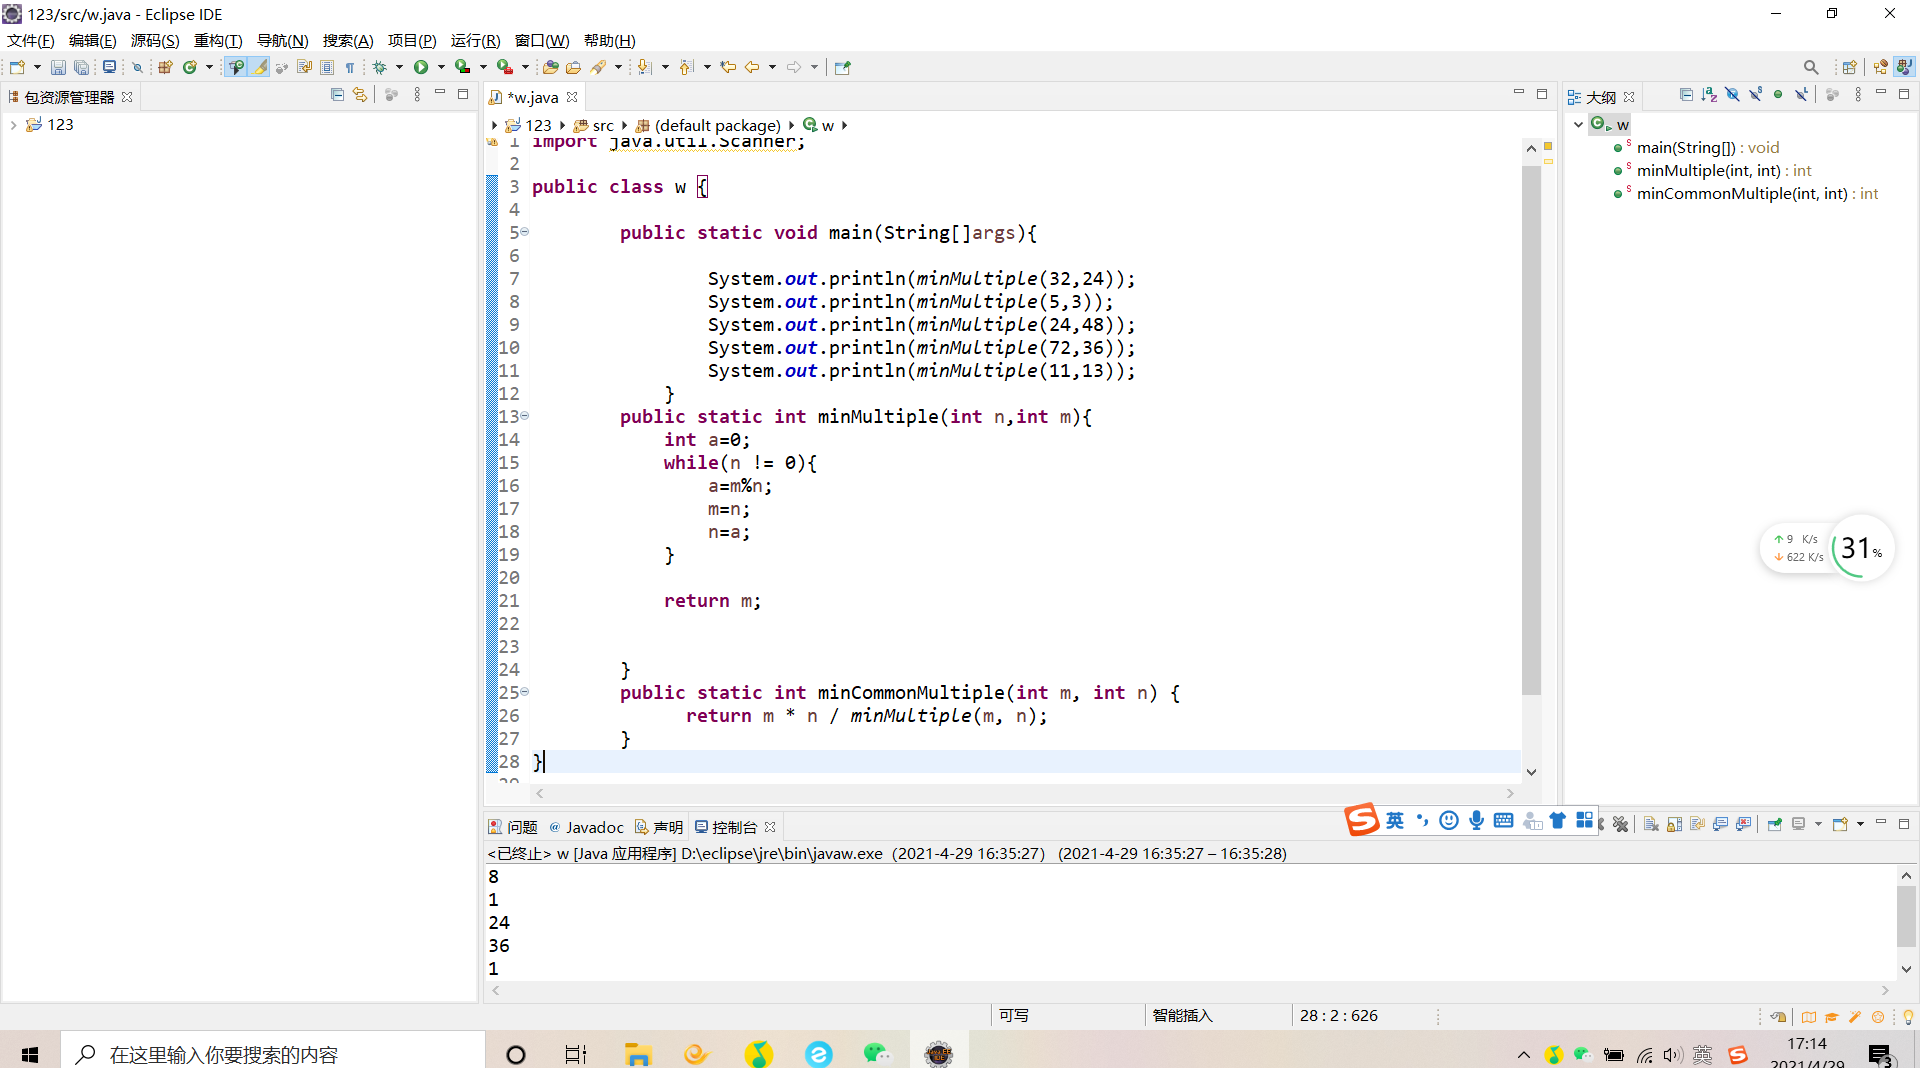1920x1068 pixels.
Task: Toggle Hide Non-Public Members green dot
Action: click(x=1778, y=94)
